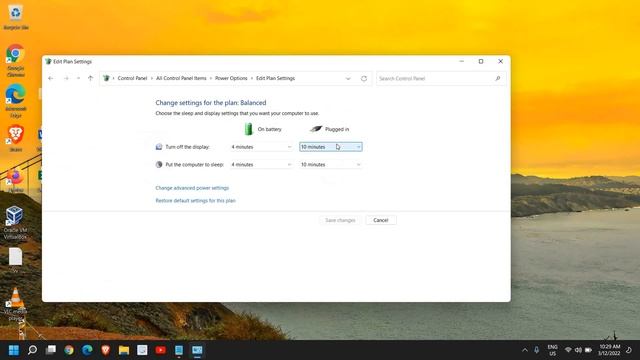Show hidden system tray icons
The height and width of the screenshot is (360, 640).
525,350
